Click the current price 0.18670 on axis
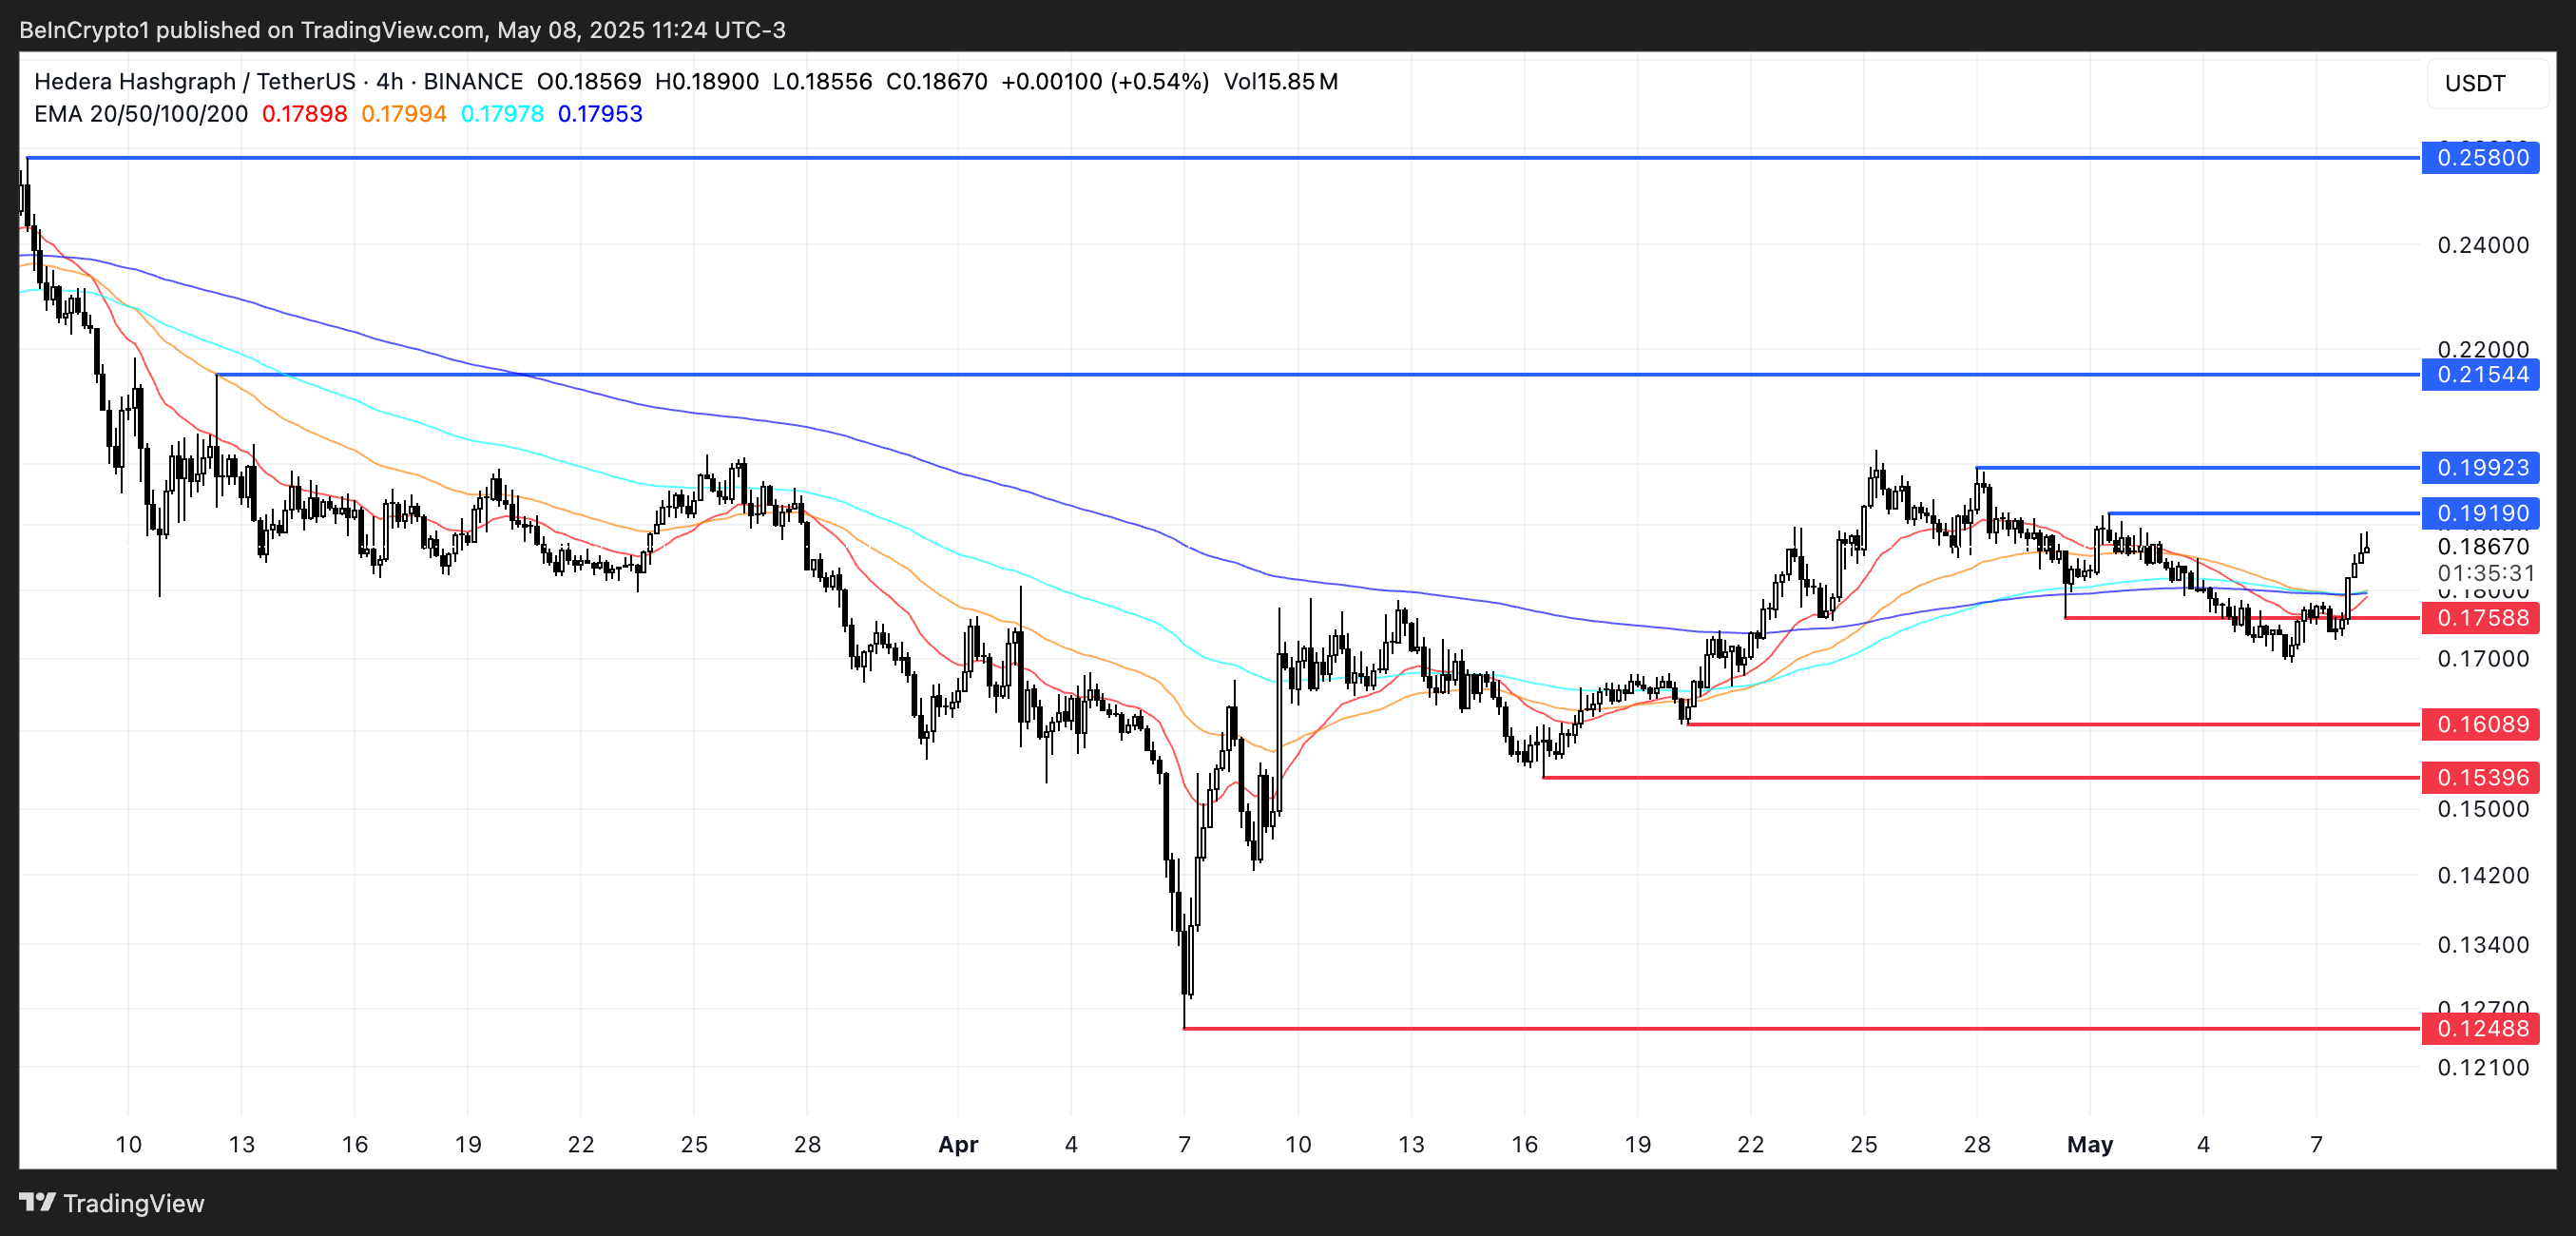Image resolution: width=2576 pixels, height=1236 pixels. (x=2482, y=547)
